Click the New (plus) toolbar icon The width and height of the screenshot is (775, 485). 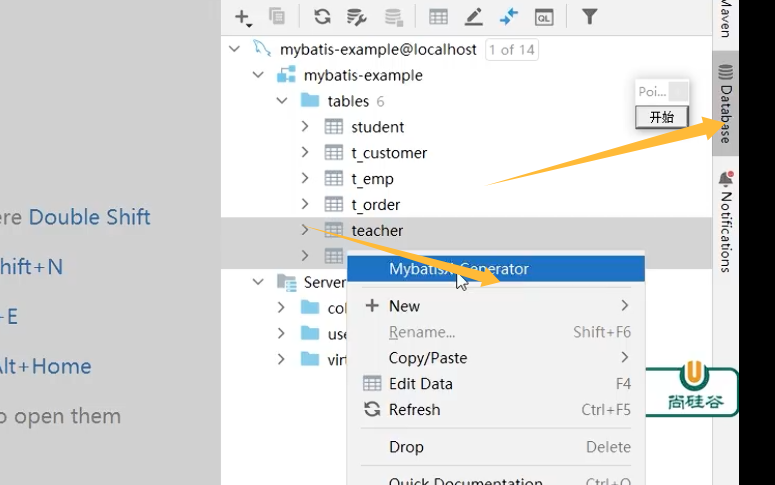(242, 17)
